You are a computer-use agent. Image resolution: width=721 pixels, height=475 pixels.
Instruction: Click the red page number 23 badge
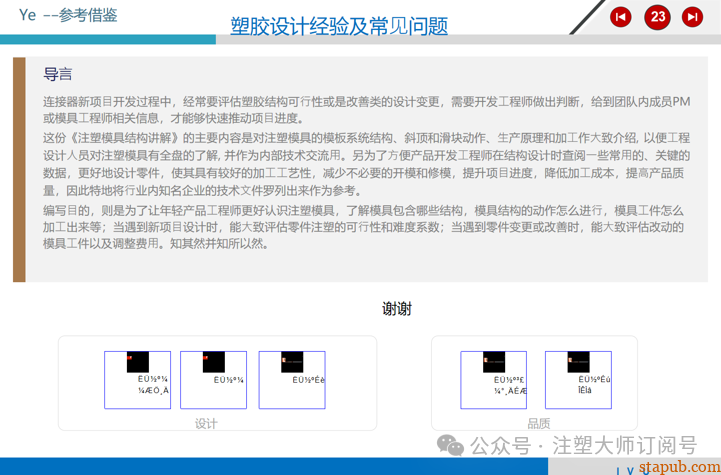pos(657,16)
